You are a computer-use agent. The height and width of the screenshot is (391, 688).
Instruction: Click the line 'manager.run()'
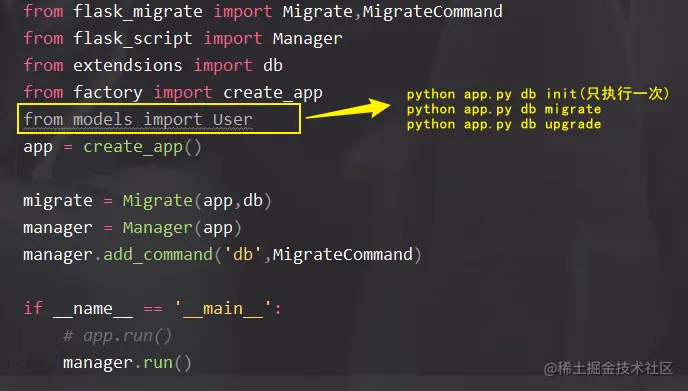pos(127,363)
